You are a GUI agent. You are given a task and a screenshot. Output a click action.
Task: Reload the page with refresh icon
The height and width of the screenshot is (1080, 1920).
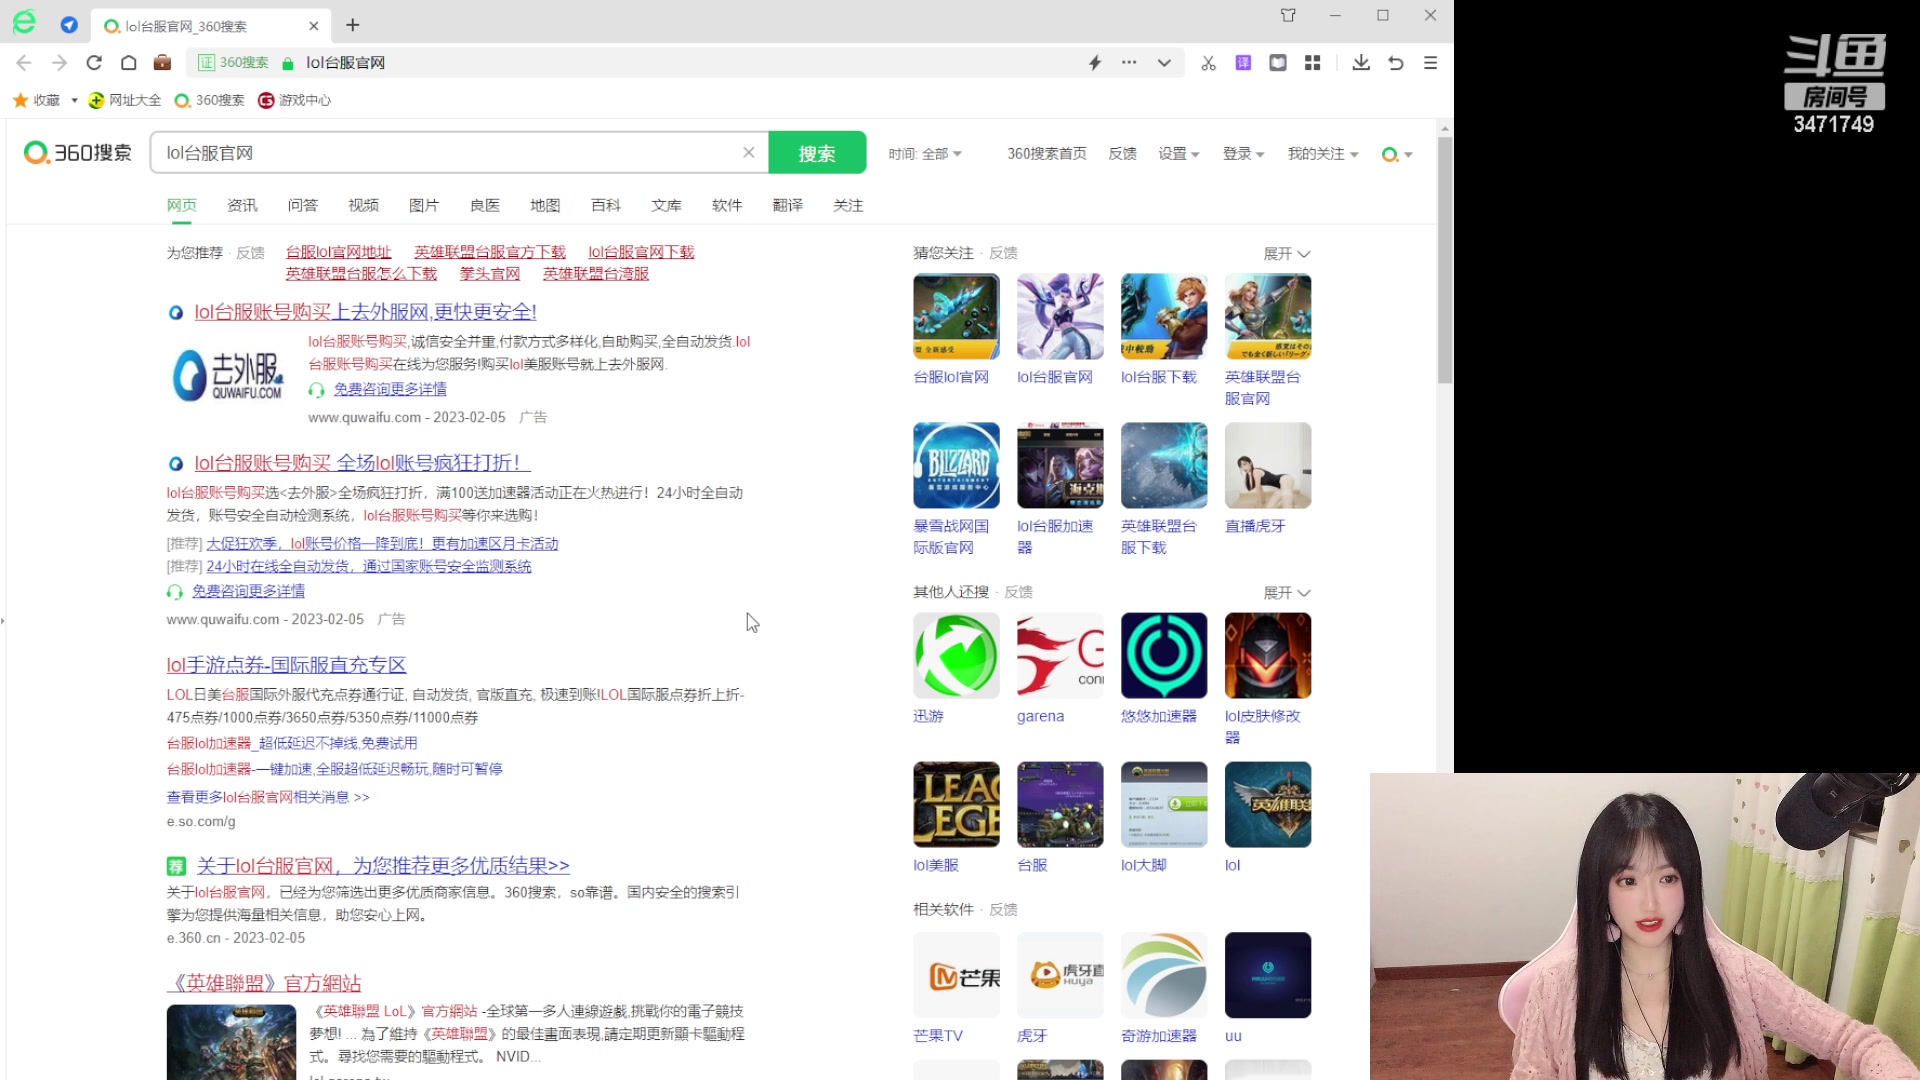click(94, 63)
